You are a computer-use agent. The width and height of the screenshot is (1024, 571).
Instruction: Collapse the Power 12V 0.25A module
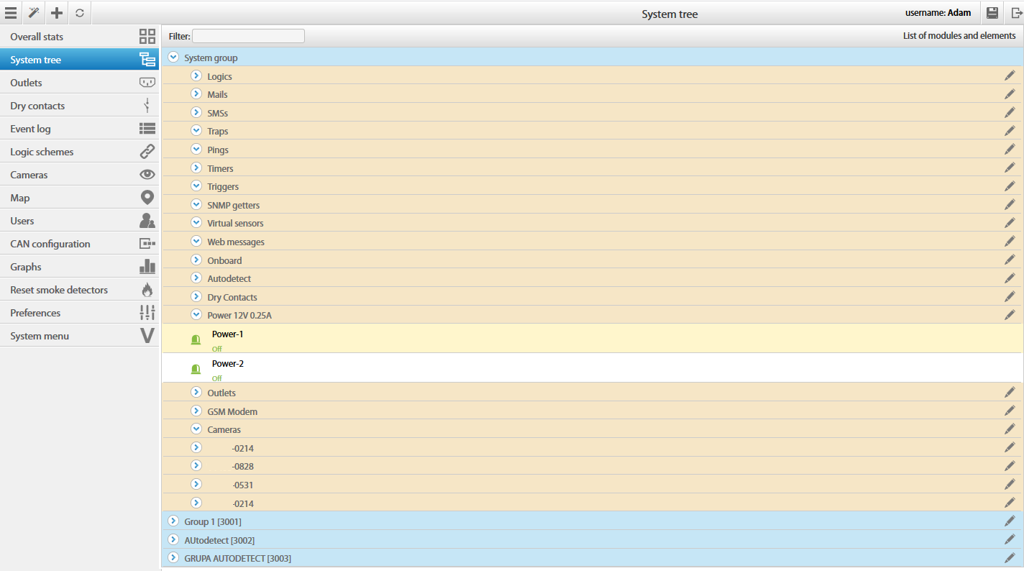[196, 314]
